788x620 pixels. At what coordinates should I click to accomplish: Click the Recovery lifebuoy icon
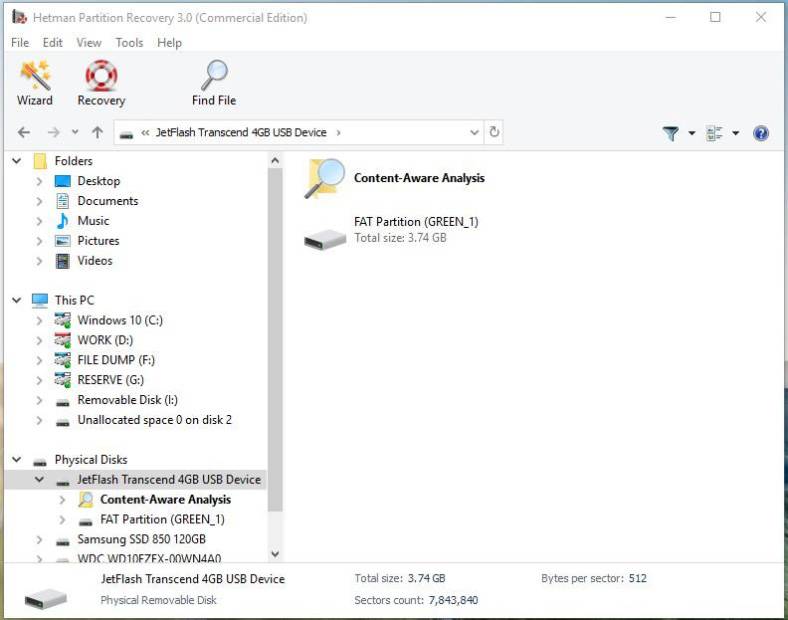click(x=101, y=75)
